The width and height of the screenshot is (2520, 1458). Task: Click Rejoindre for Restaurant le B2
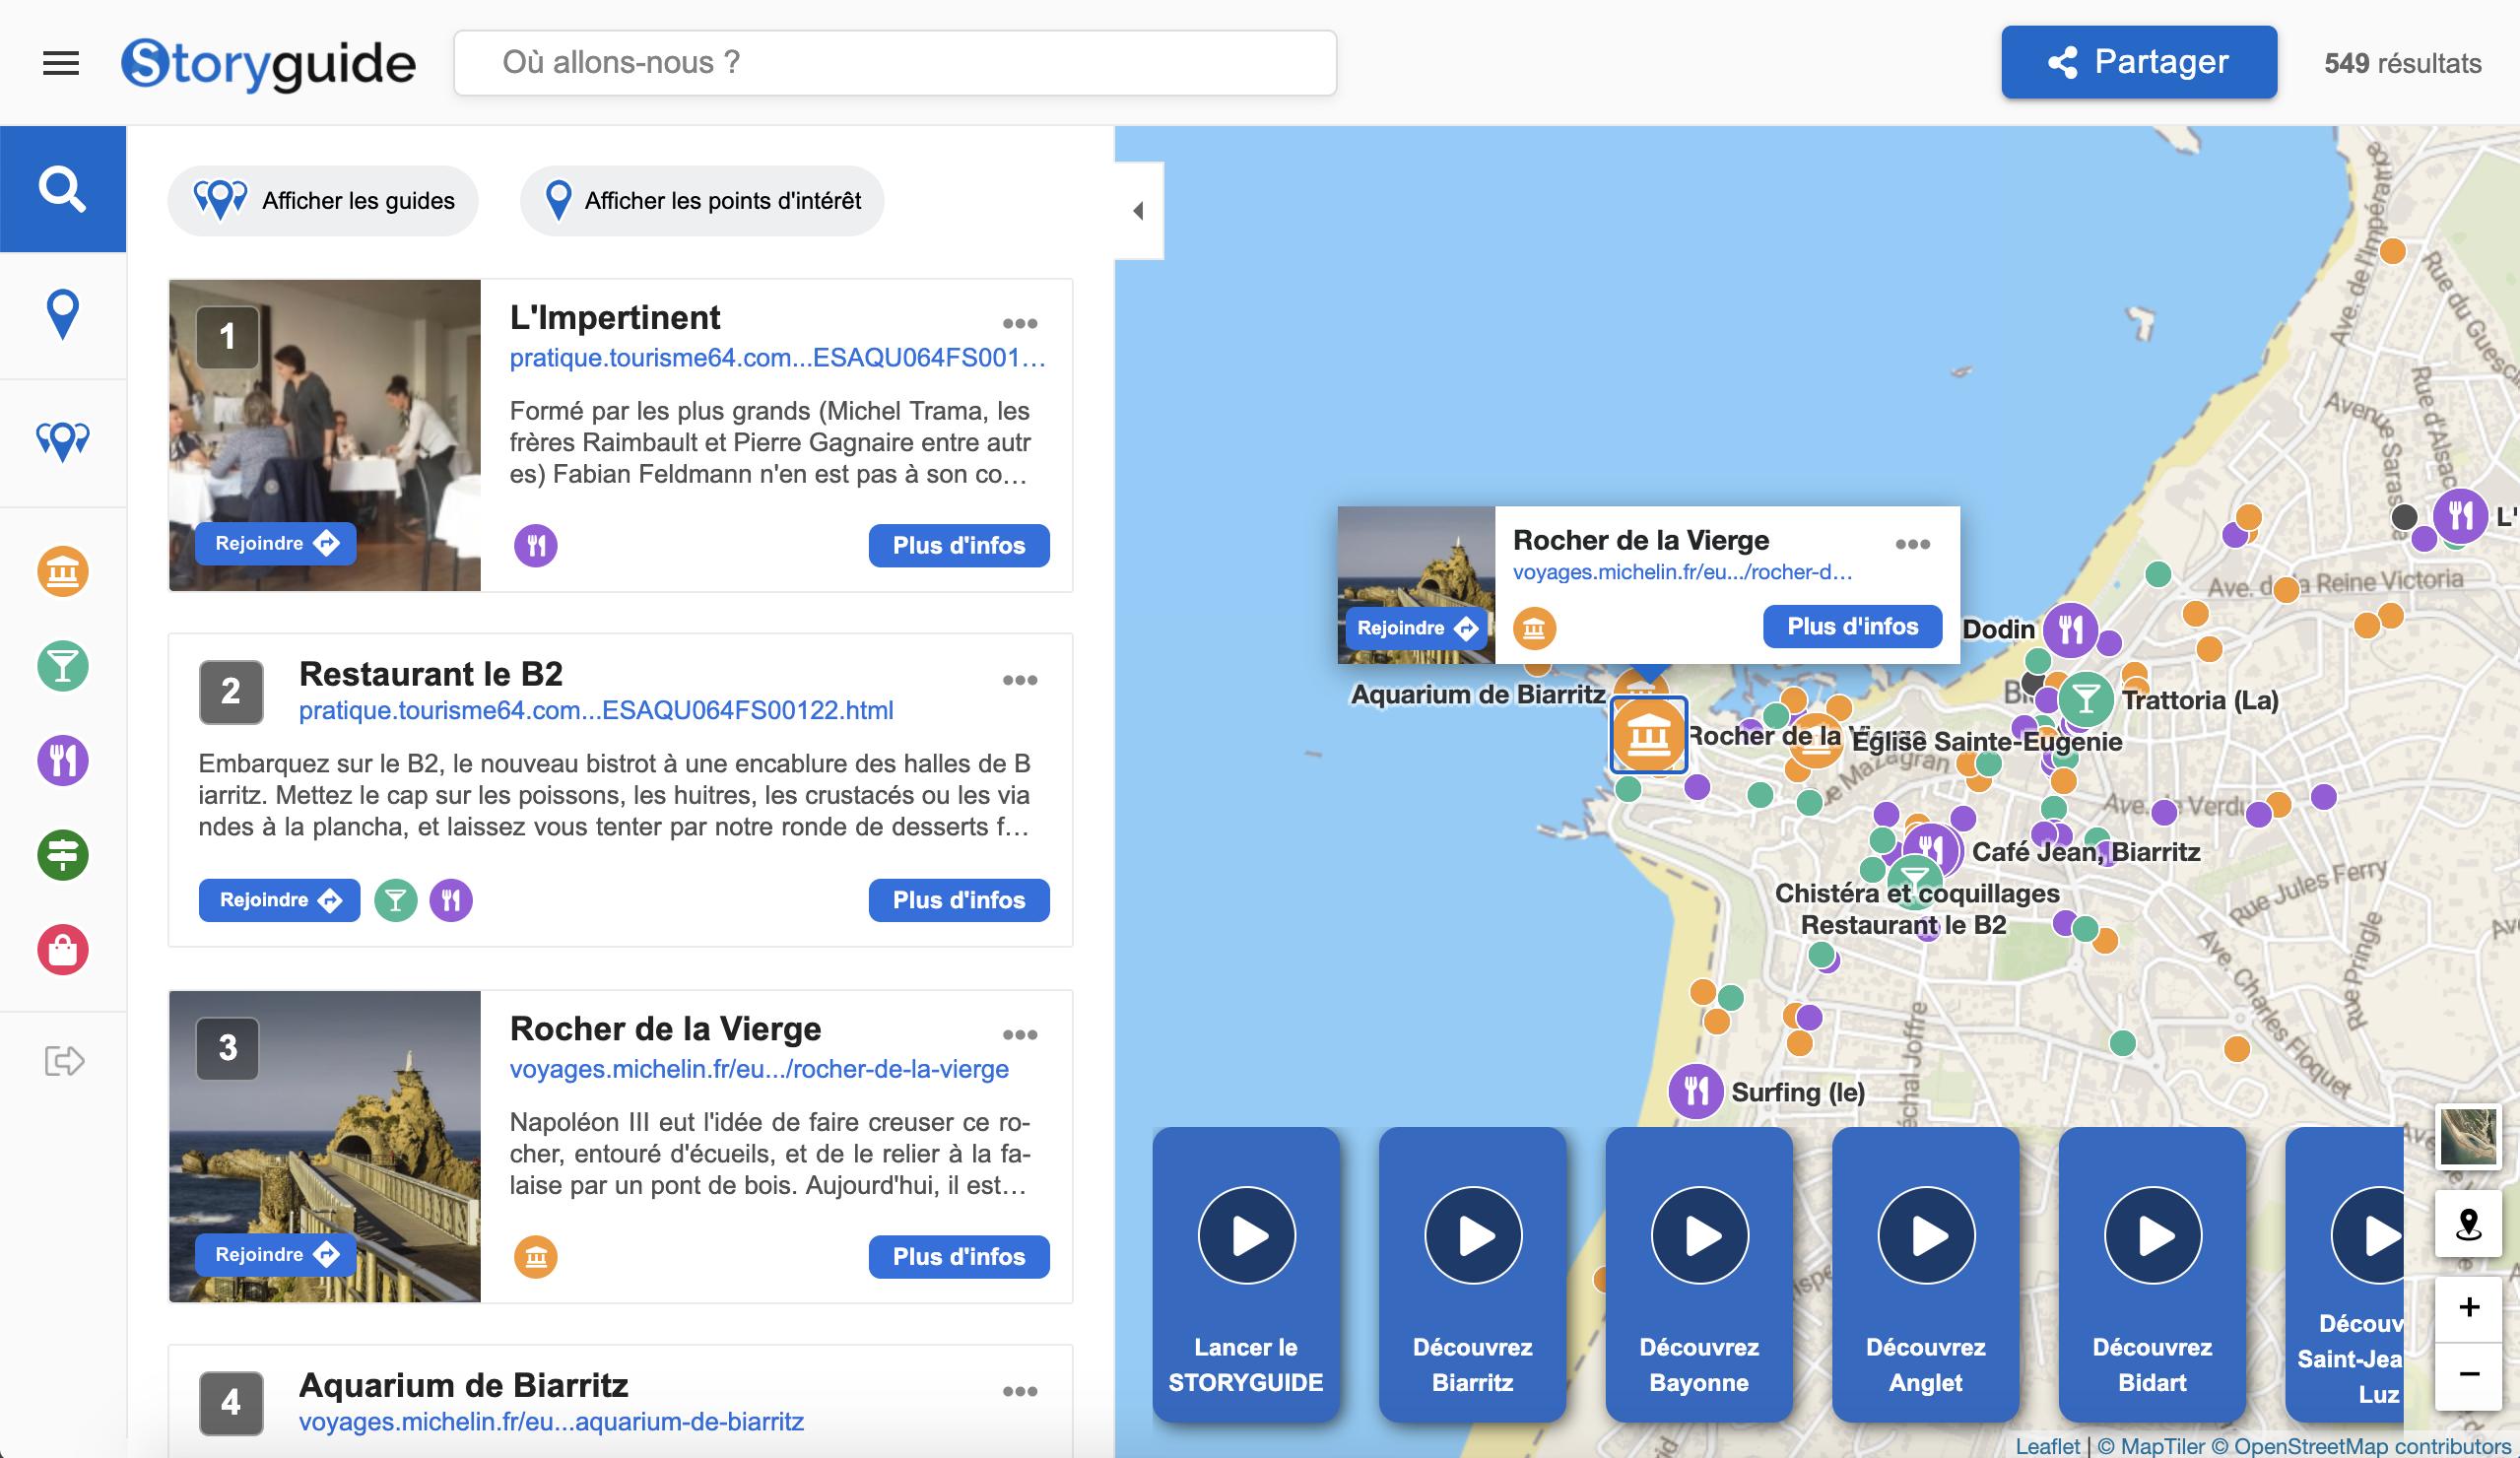point(279,900)
